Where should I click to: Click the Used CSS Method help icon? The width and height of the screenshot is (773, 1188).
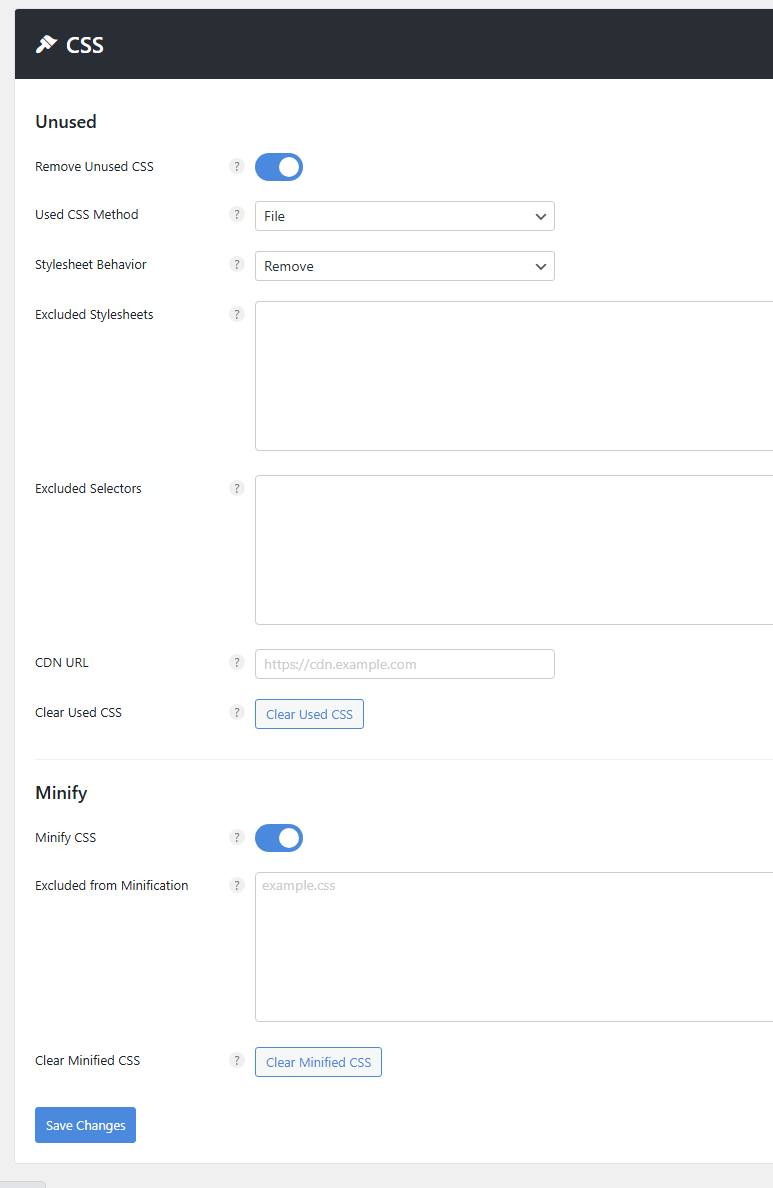(237, 214)
